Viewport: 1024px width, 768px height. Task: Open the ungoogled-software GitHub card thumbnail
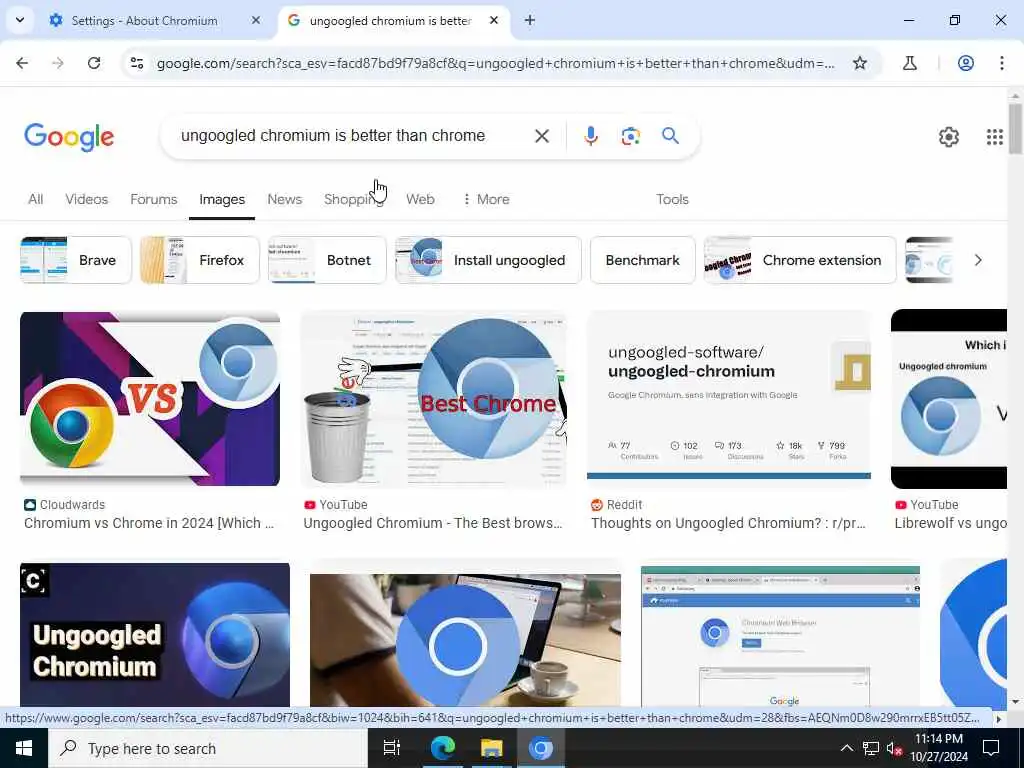coord(729,396)
